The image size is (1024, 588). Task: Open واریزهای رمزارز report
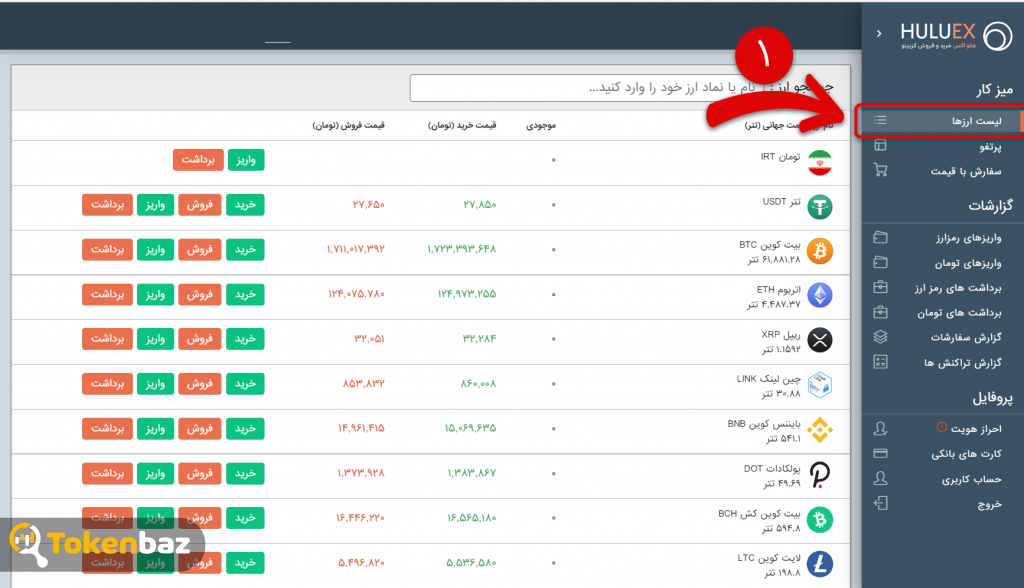[x=968, y=238]
